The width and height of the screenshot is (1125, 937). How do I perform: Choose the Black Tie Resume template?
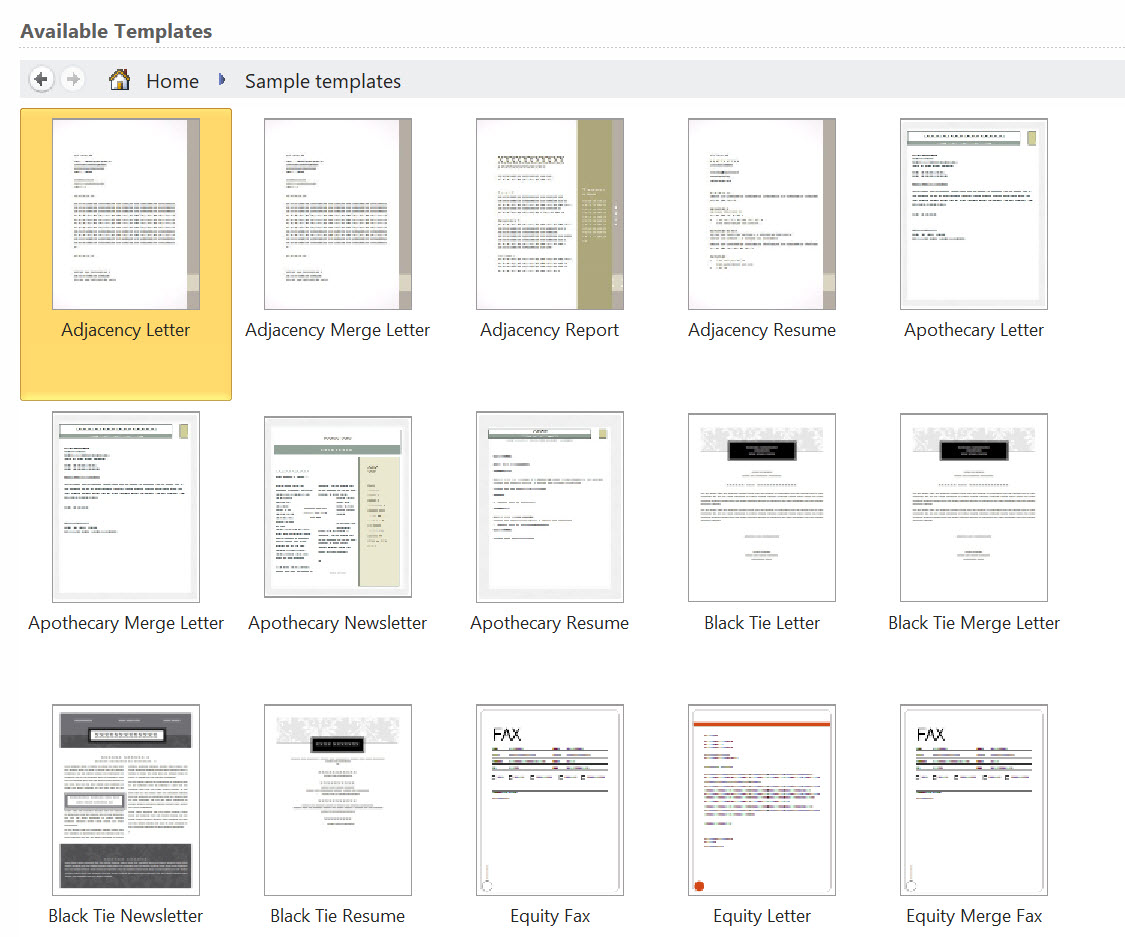click(338, 800)
